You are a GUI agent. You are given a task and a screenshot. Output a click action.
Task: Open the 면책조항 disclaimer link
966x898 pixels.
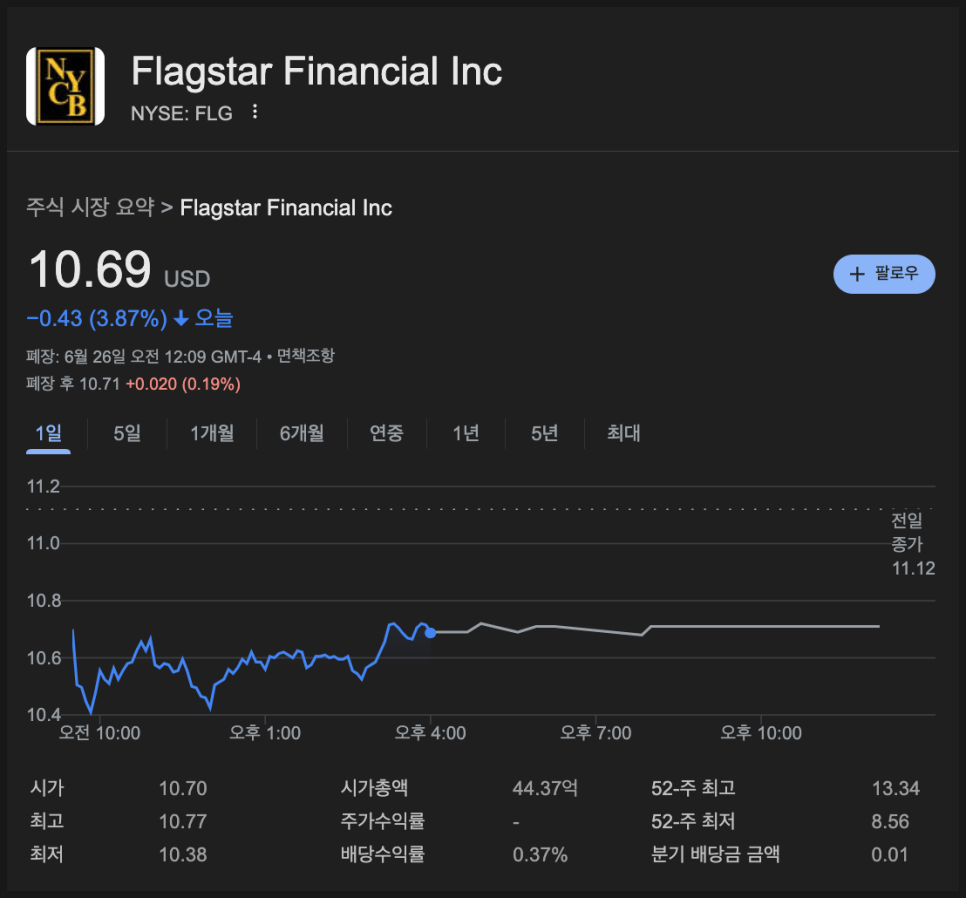(x=306, y=356)
